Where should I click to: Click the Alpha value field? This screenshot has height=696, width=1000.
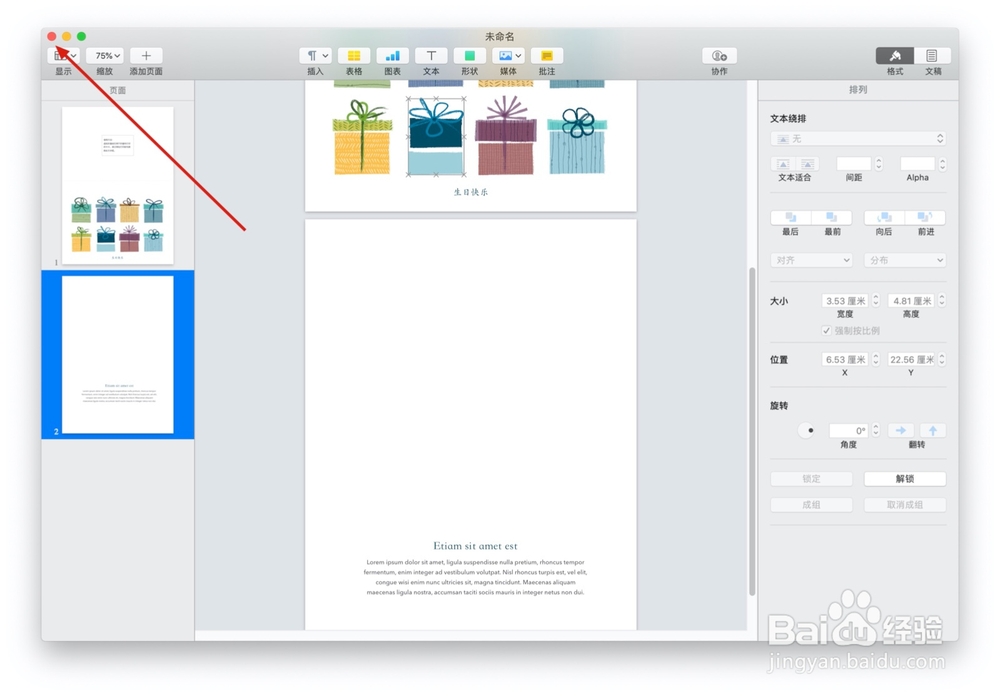(x=917, y=164)
